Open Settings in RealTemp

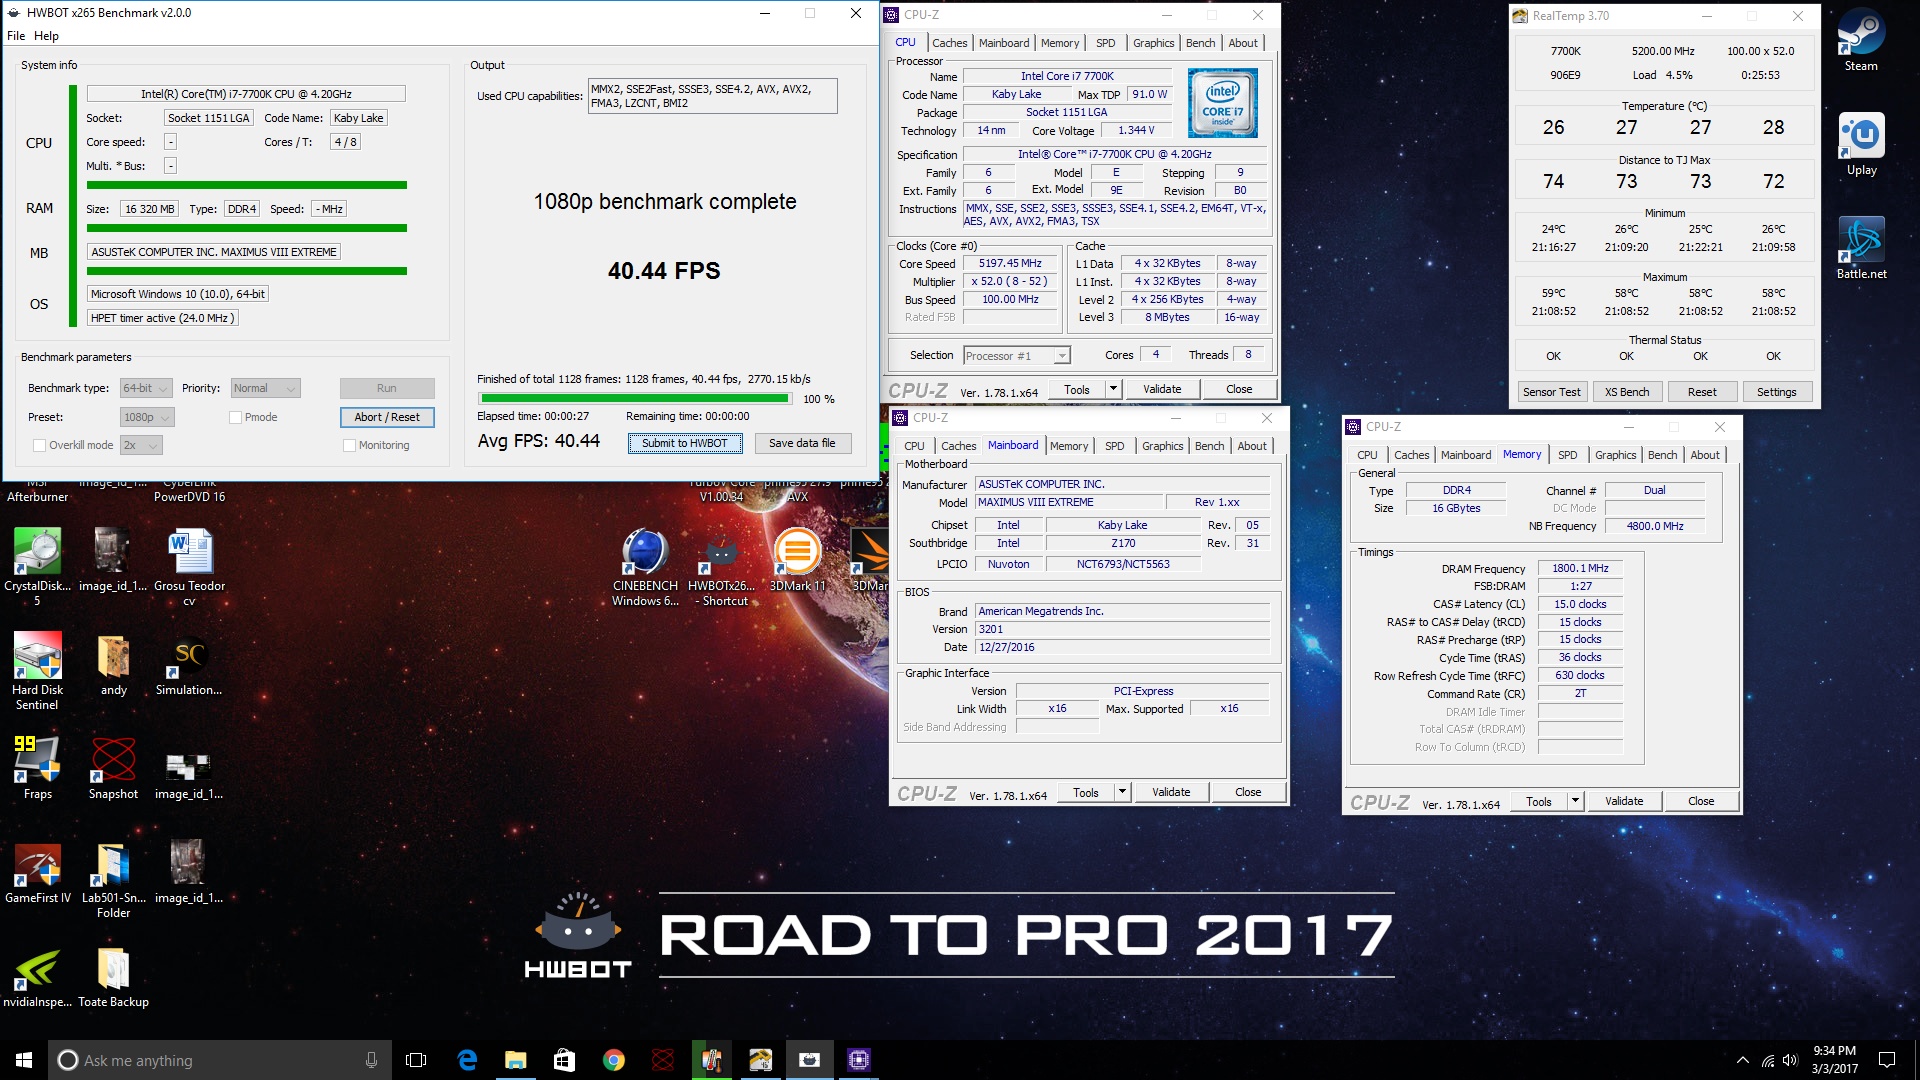[x=1776, y=392]
